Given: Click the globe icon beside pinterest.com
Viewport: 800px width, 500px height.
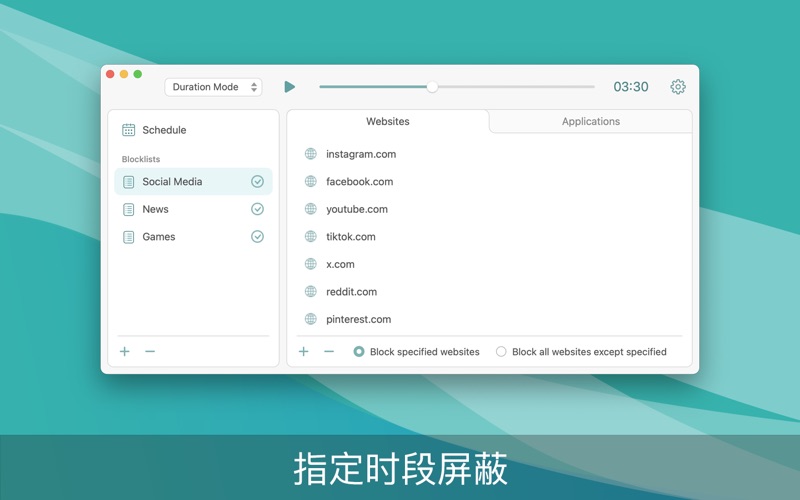Looking at the screenshot, I should coord(311,319).
